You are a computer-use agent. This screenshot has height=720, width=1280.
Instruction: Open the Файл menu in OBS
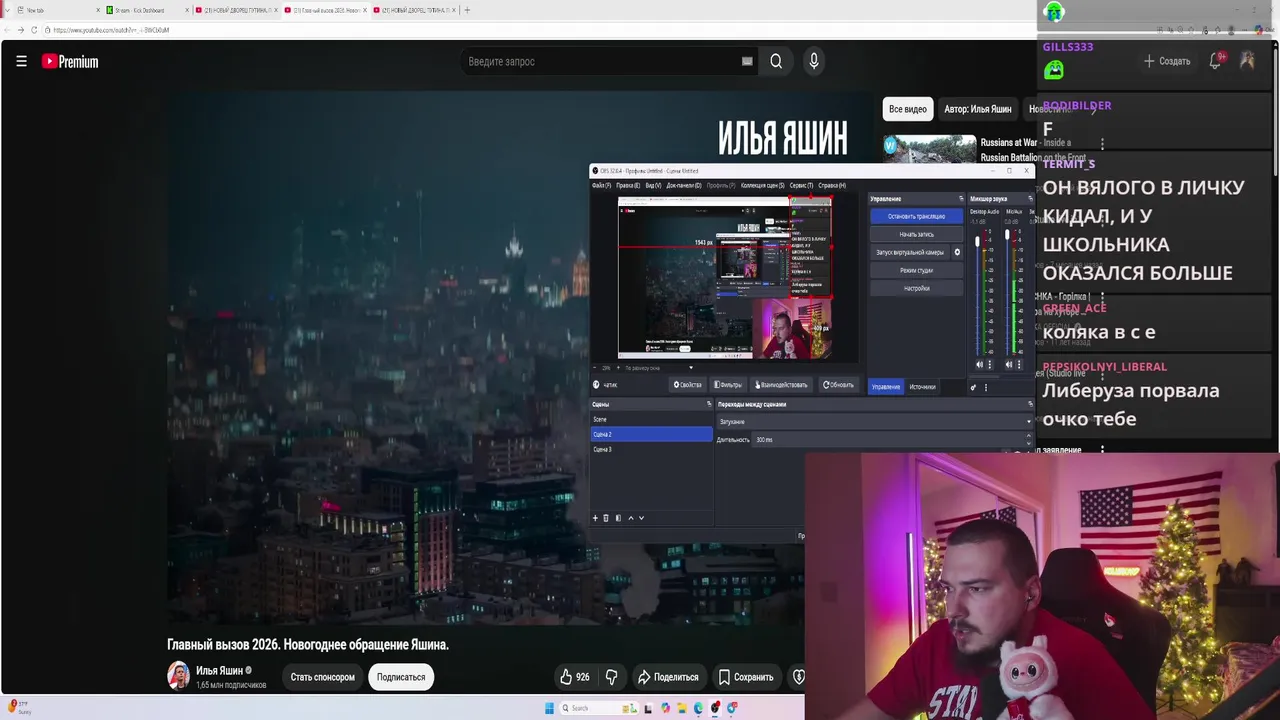[600, 185]
